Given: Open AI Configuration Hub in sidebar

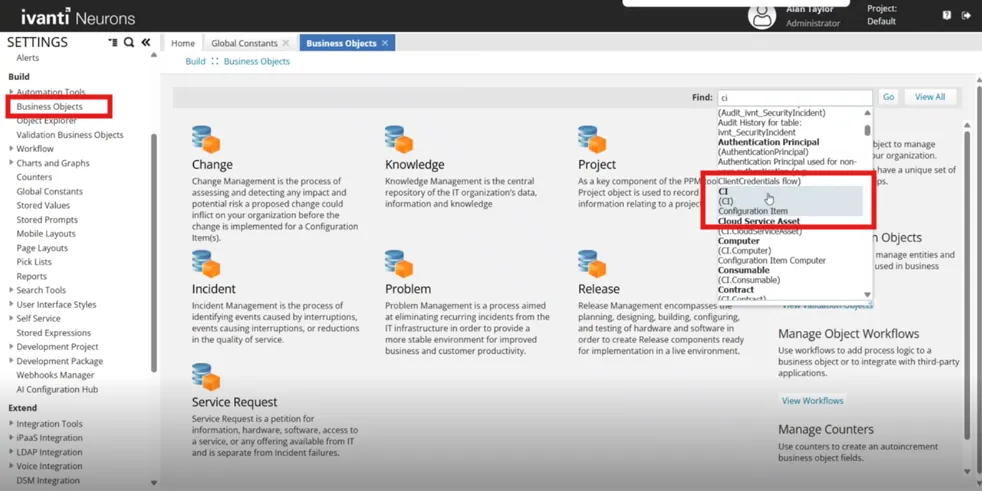Looking at the screenshot, I should 57,390.
